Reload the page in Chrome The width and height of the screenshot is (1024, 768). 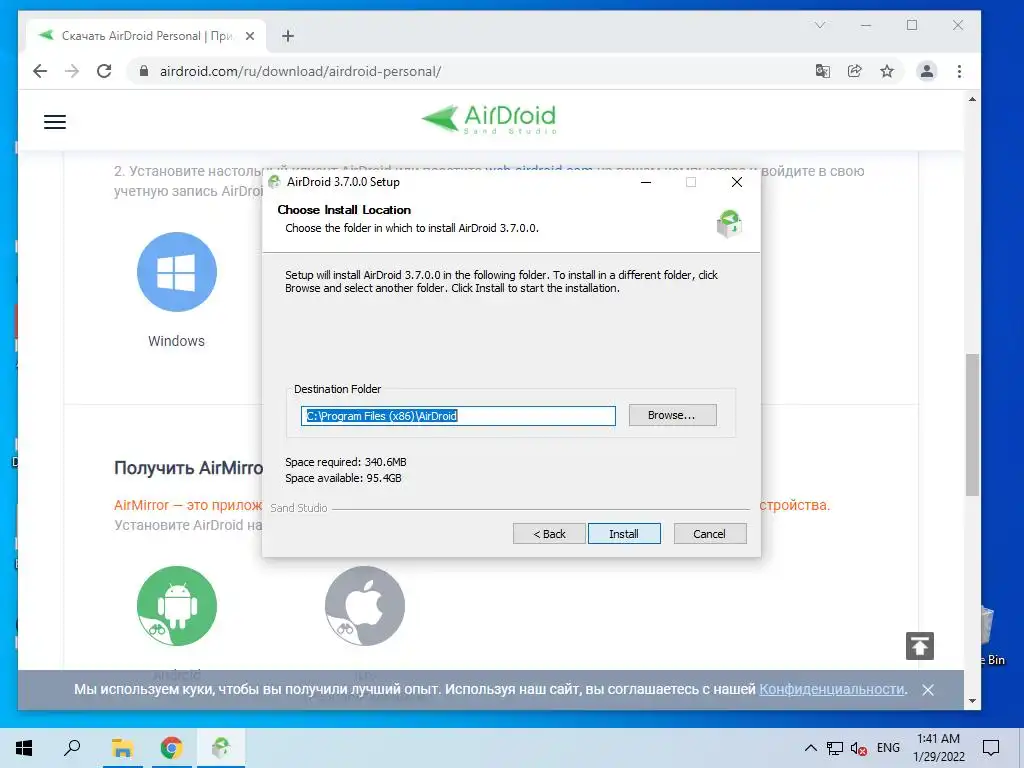104,71
